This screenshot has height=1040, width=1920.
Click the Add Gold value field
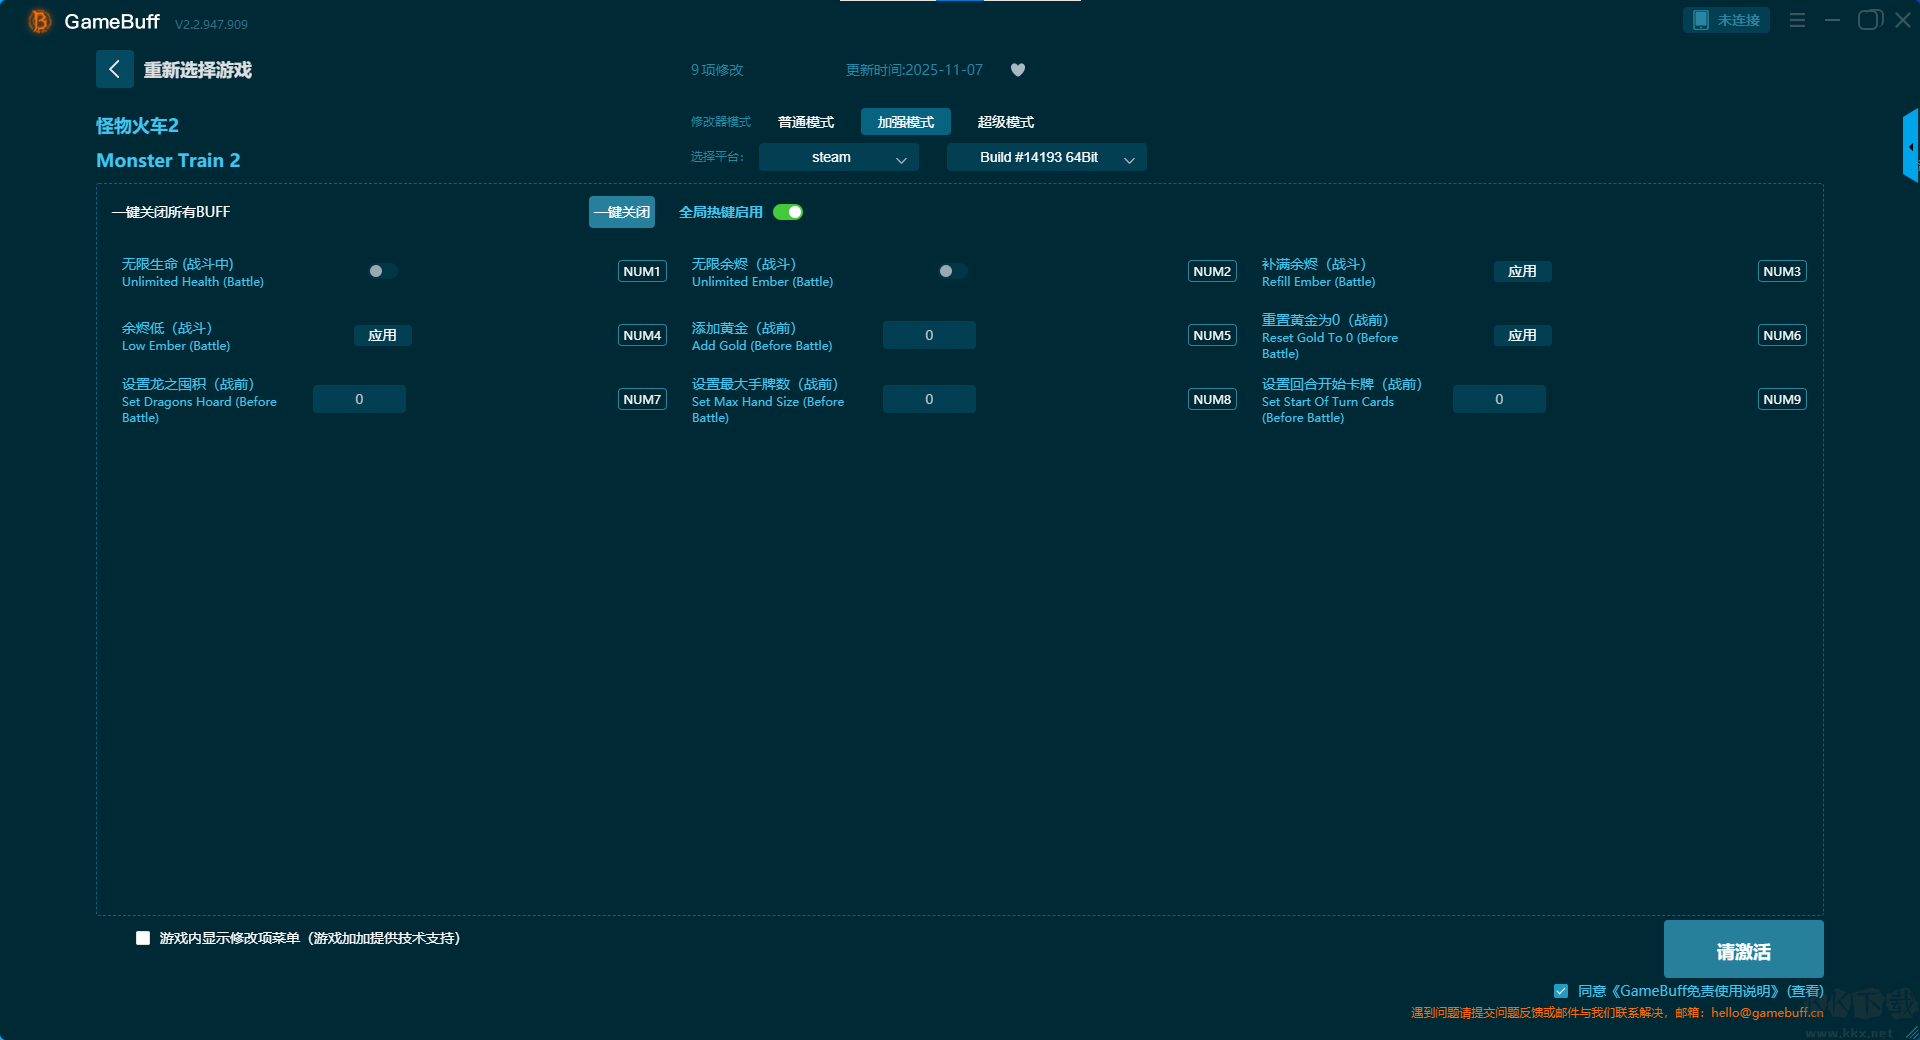point(929,335)
